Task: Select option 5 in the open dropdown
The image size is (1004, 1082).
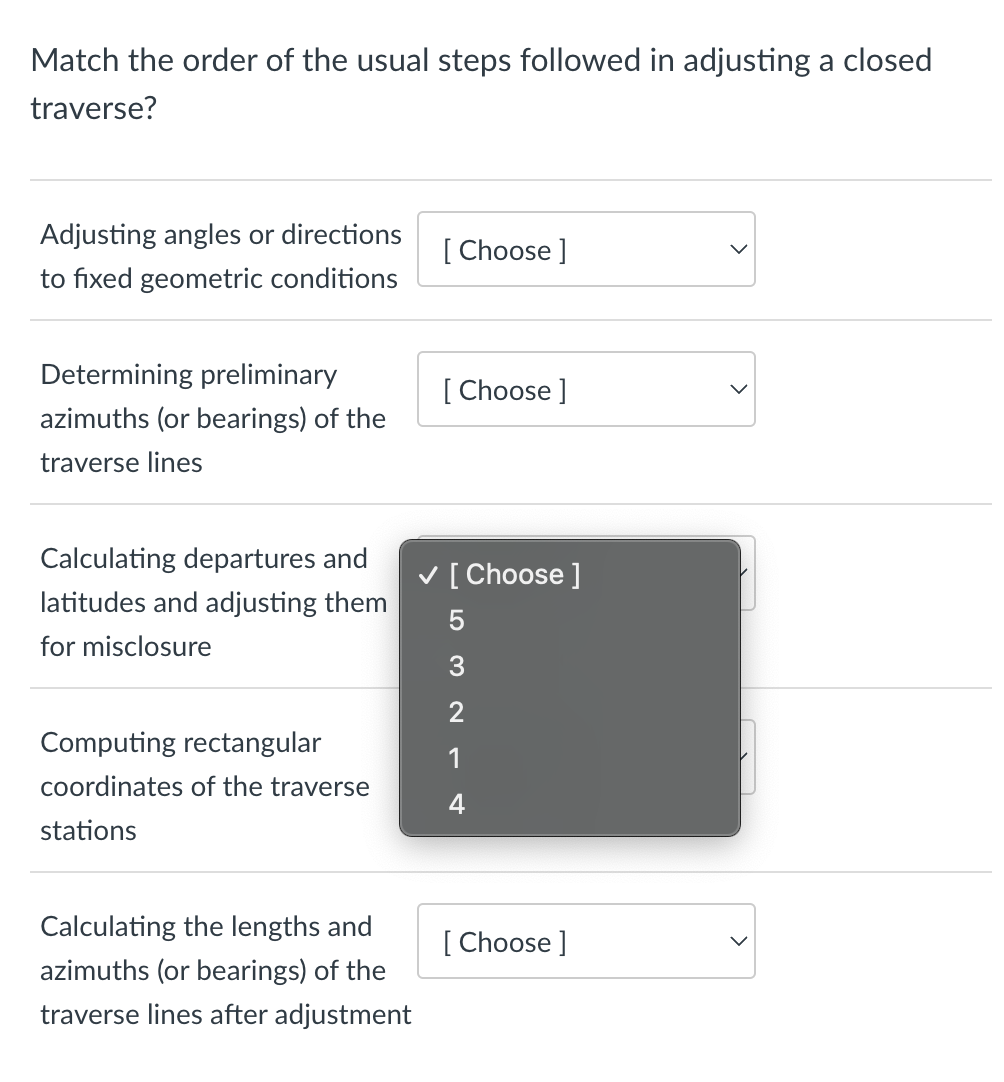Action: pyautogui.click(x=456, y=620)
